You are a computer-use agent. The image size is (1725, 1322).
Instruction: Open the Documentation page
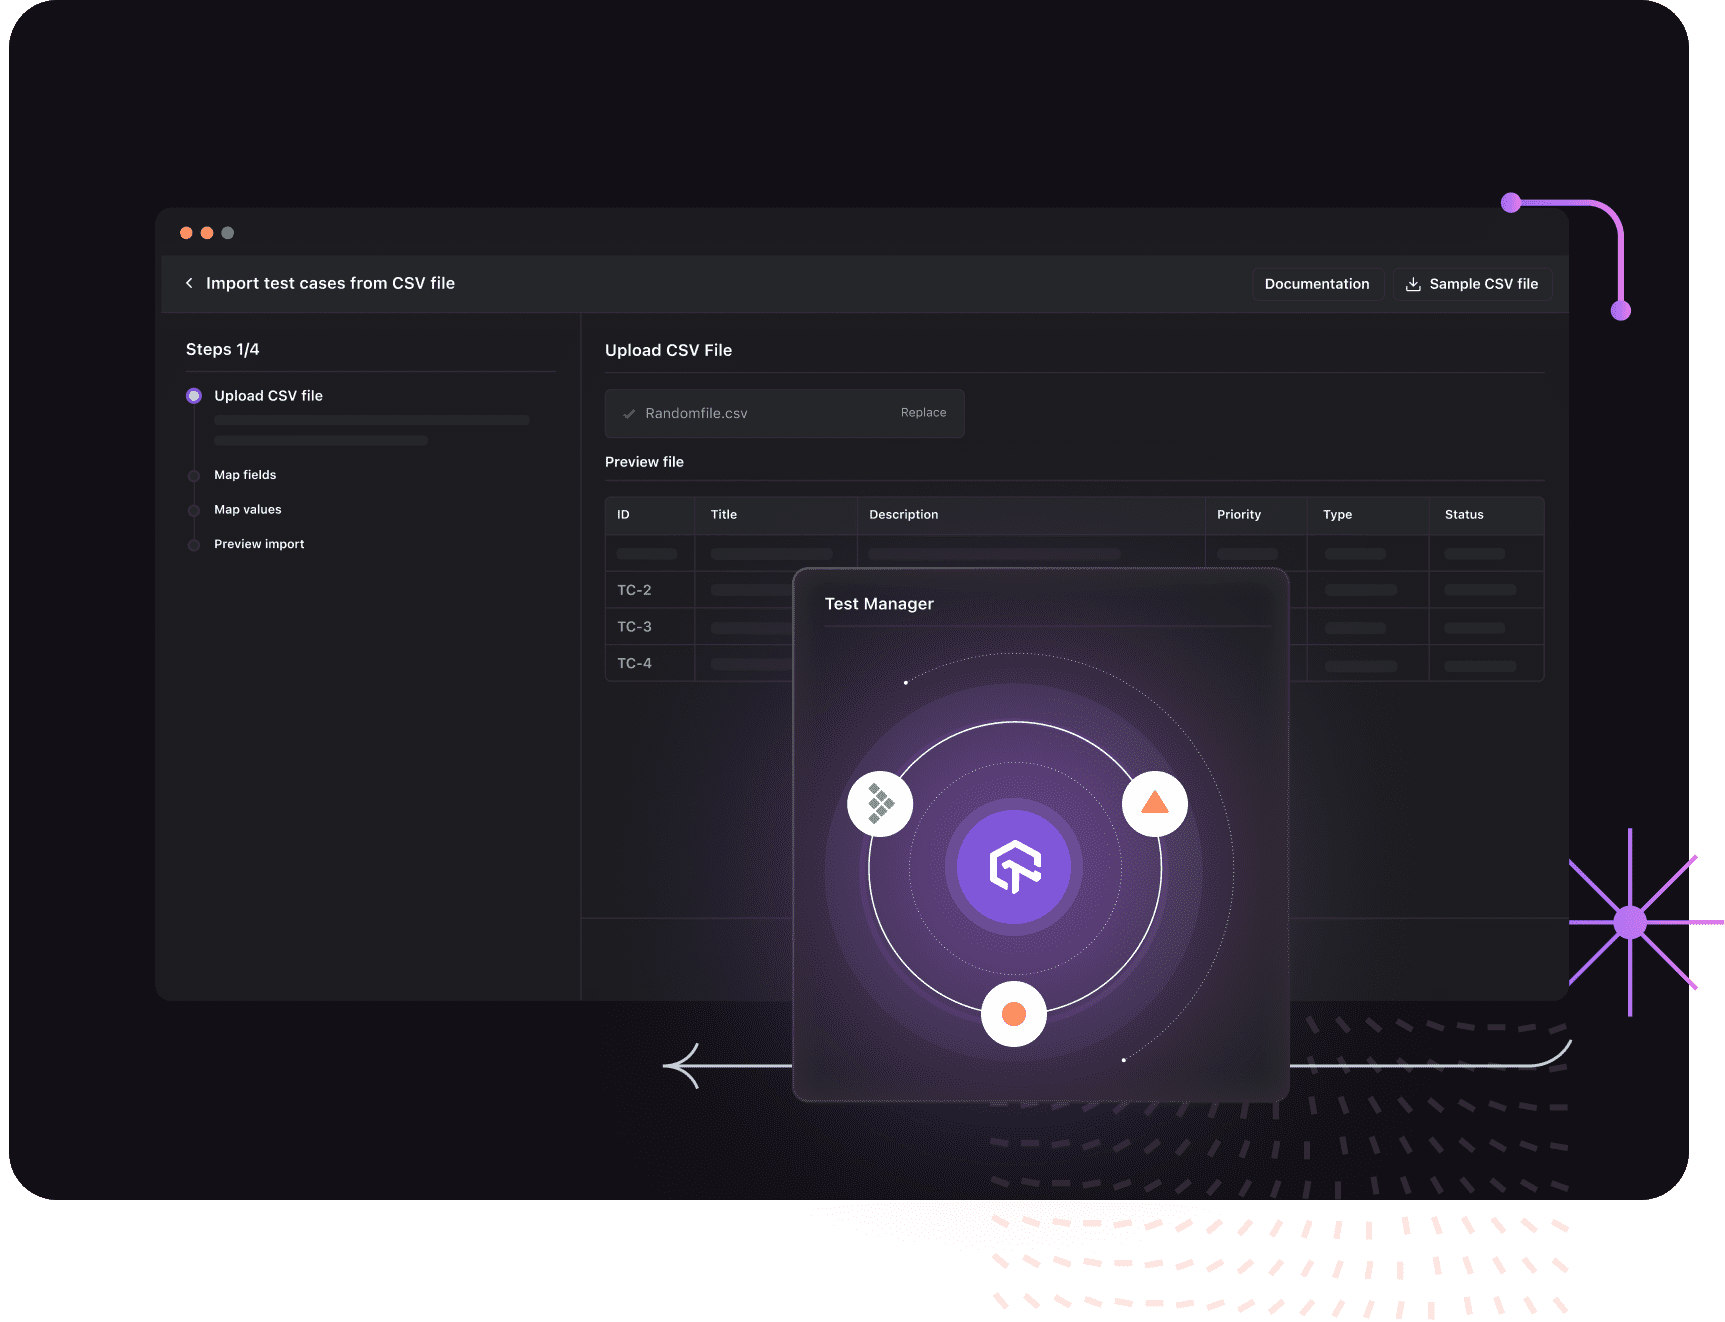pos(1317,283)
